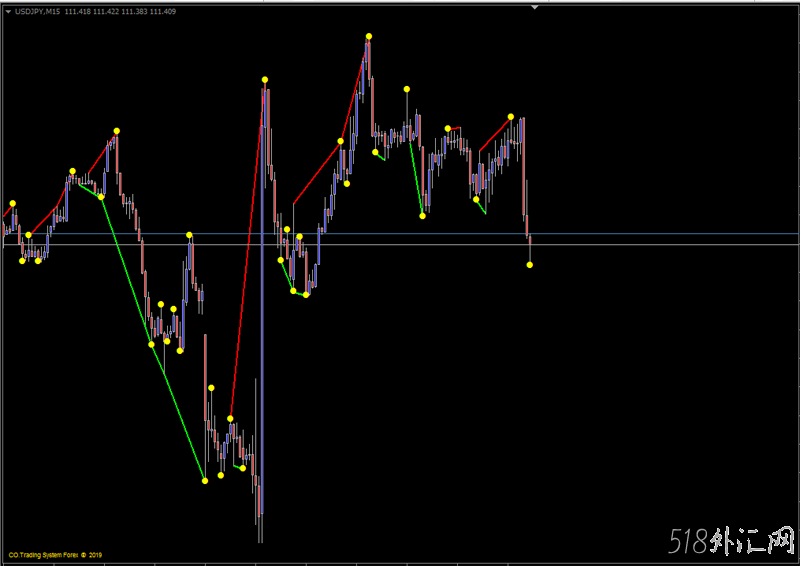Click yellow dot at bottom of long green line
800x566 pixels.
point(205,481)
